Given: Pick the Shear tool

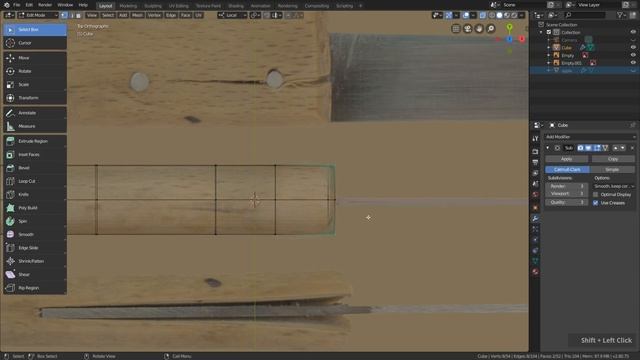Looking at the screenshot, I should pyautogui.click(x=35, y=274).
